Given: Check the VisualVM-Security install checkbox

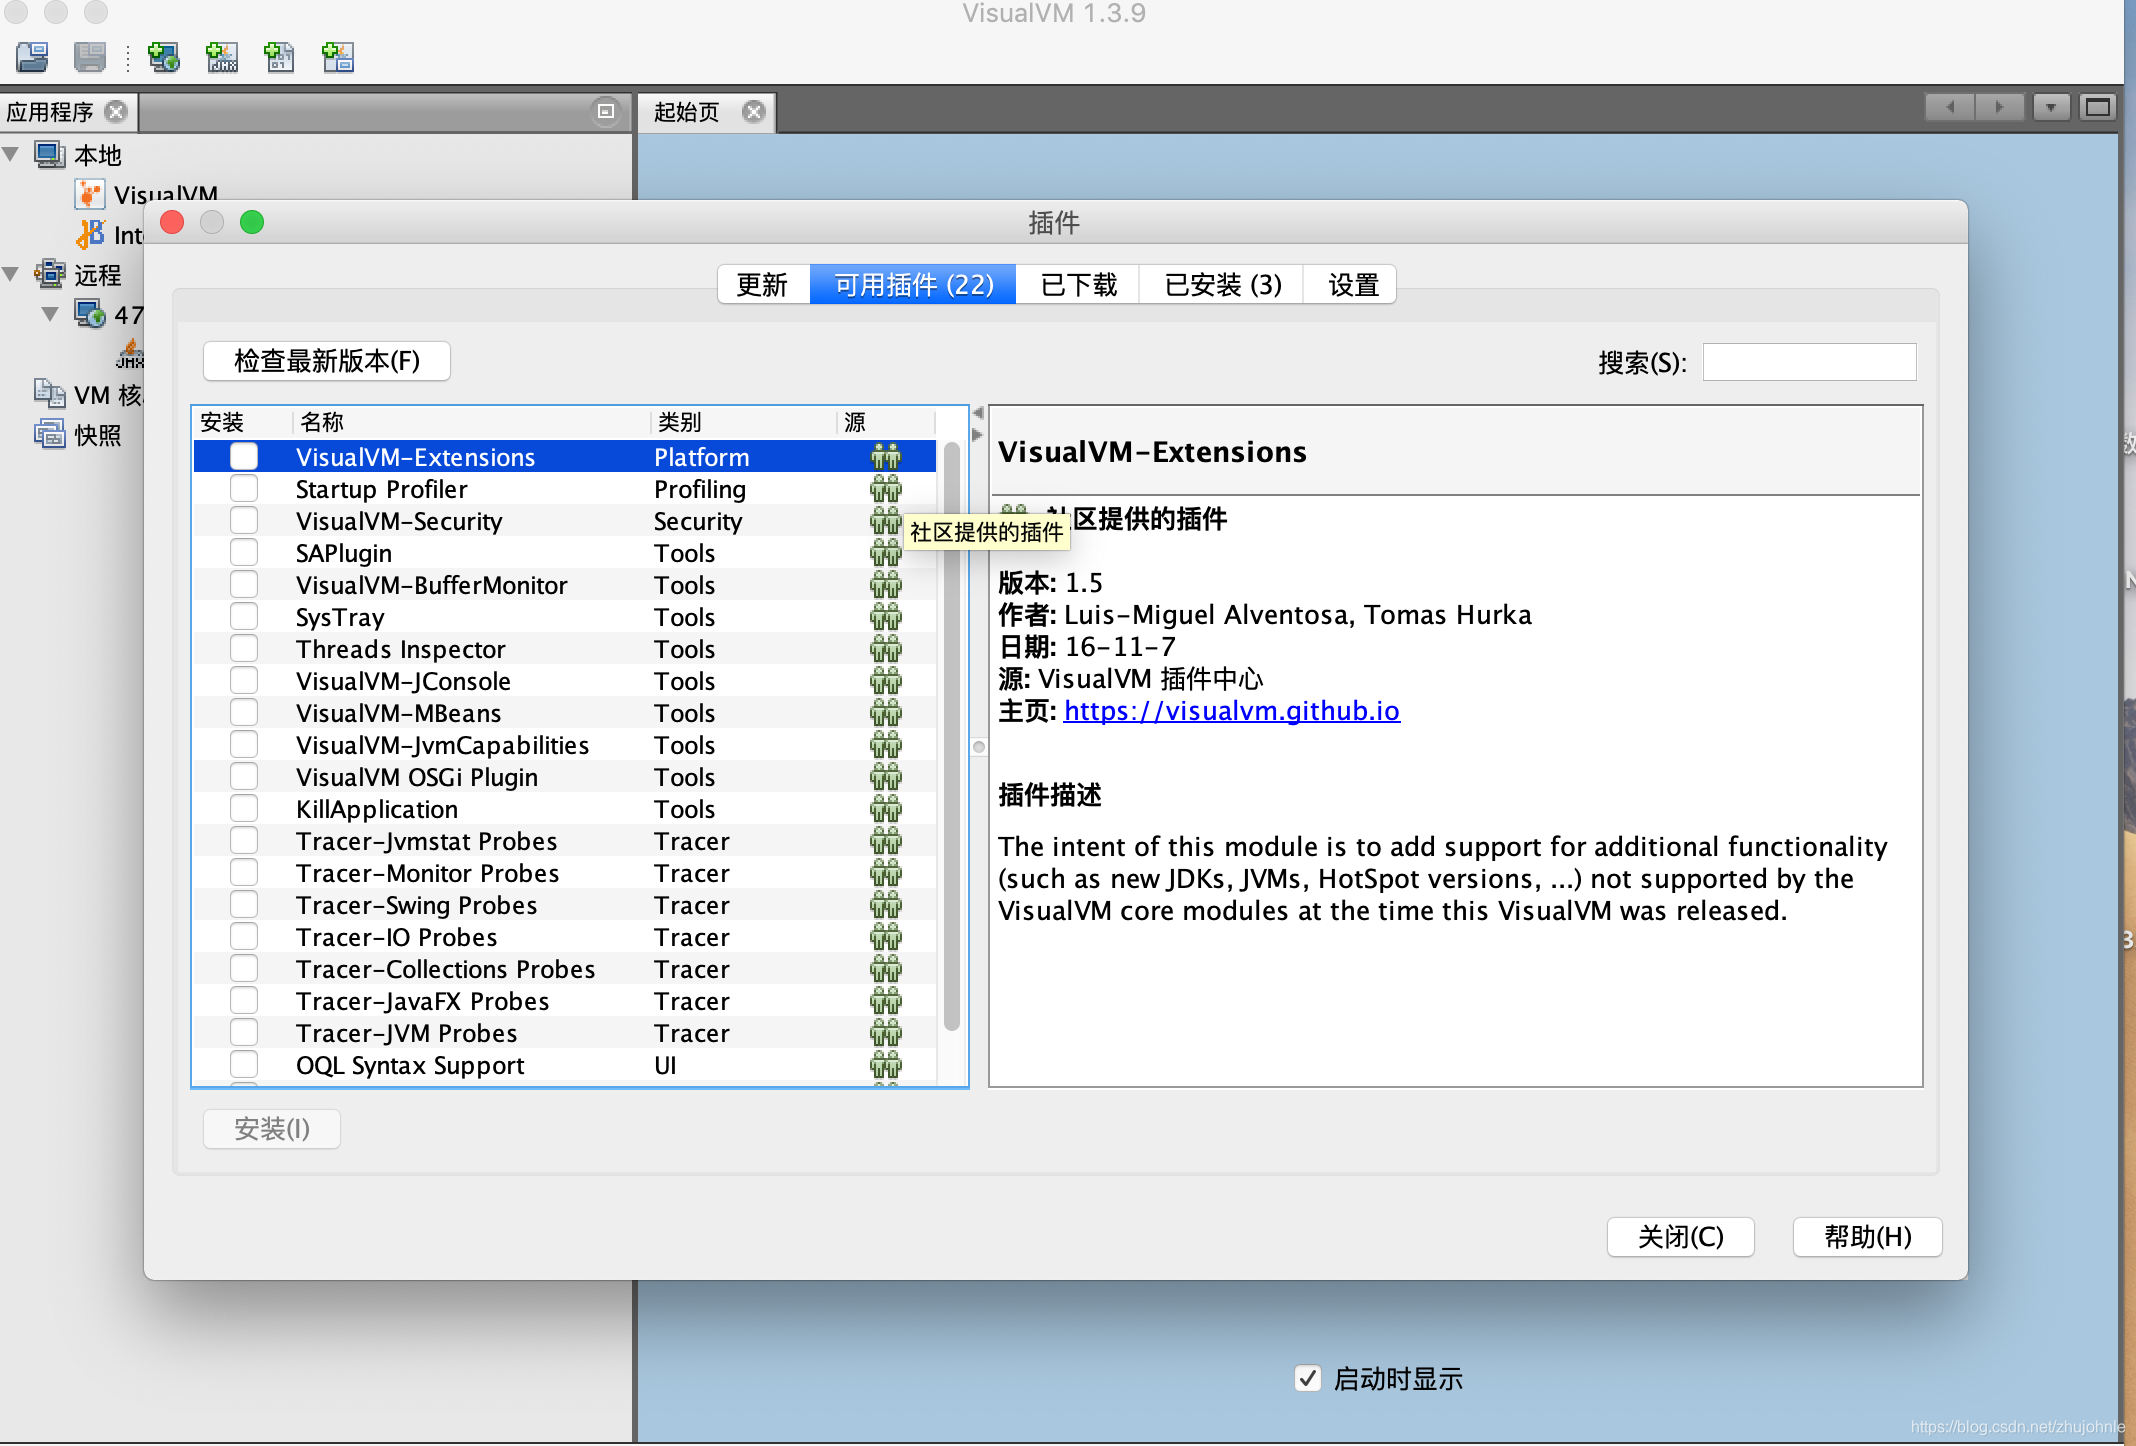Looking at the screenshot, I should coord(244,521).
